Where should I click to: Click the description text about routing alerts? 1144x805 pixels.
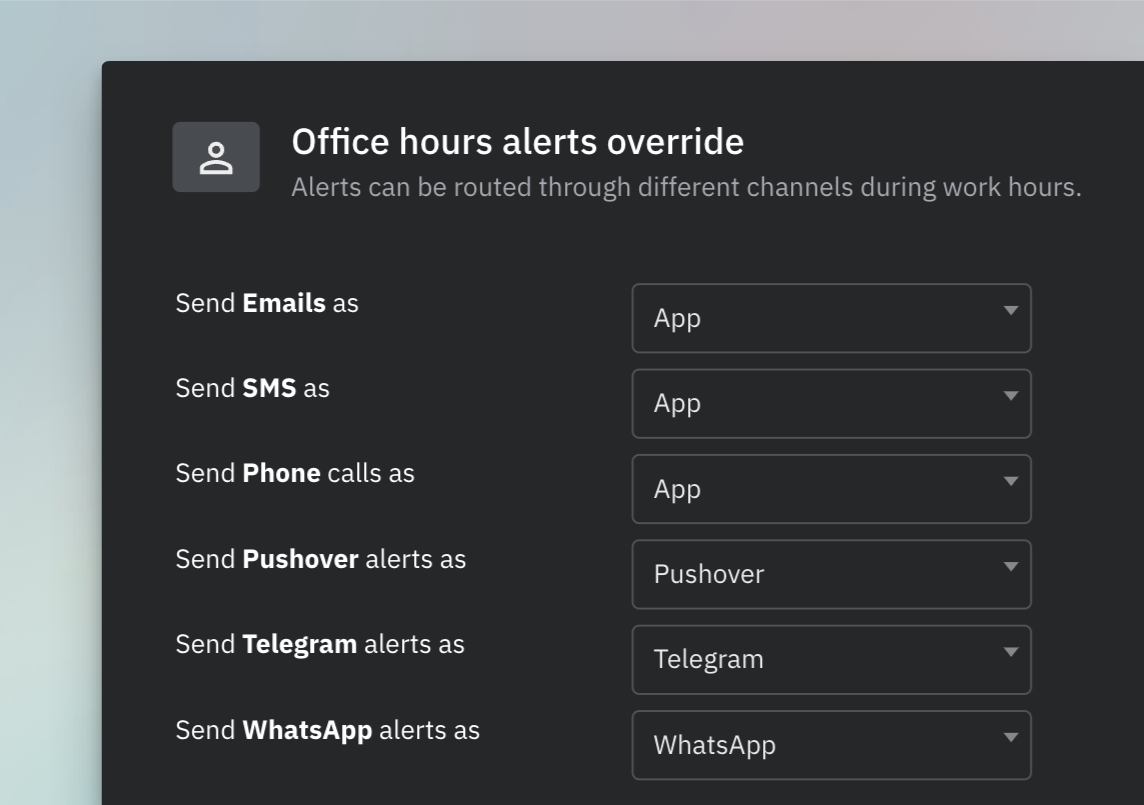click(686, 187)
